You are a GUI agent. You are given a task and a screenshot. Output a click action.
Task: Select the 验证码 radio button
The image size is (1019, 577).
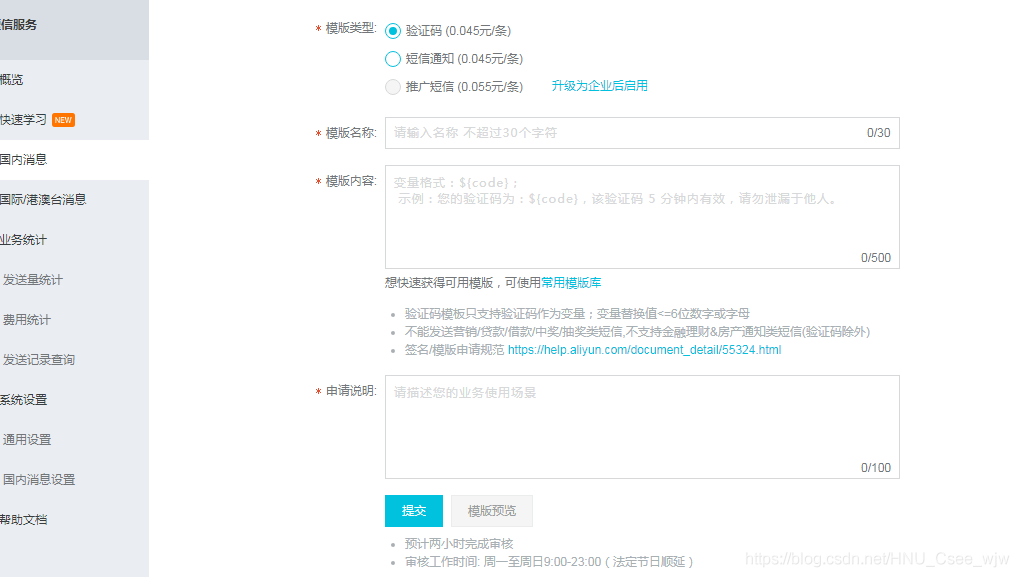(x=393, y=31)
